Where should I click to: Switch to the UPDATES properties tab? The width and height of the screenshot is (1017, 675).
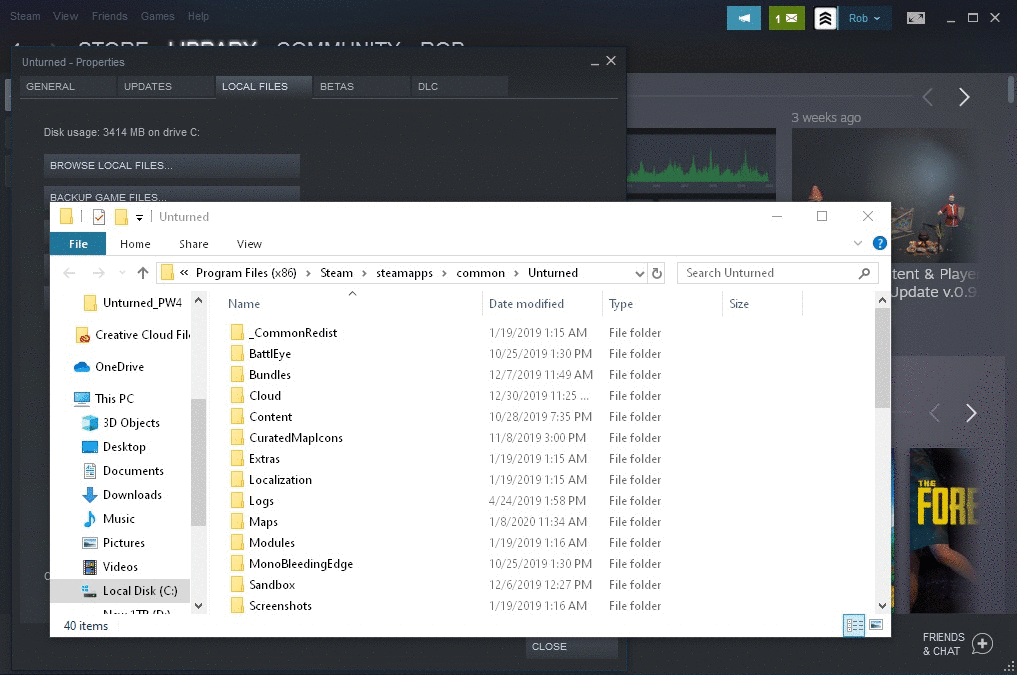165,87
